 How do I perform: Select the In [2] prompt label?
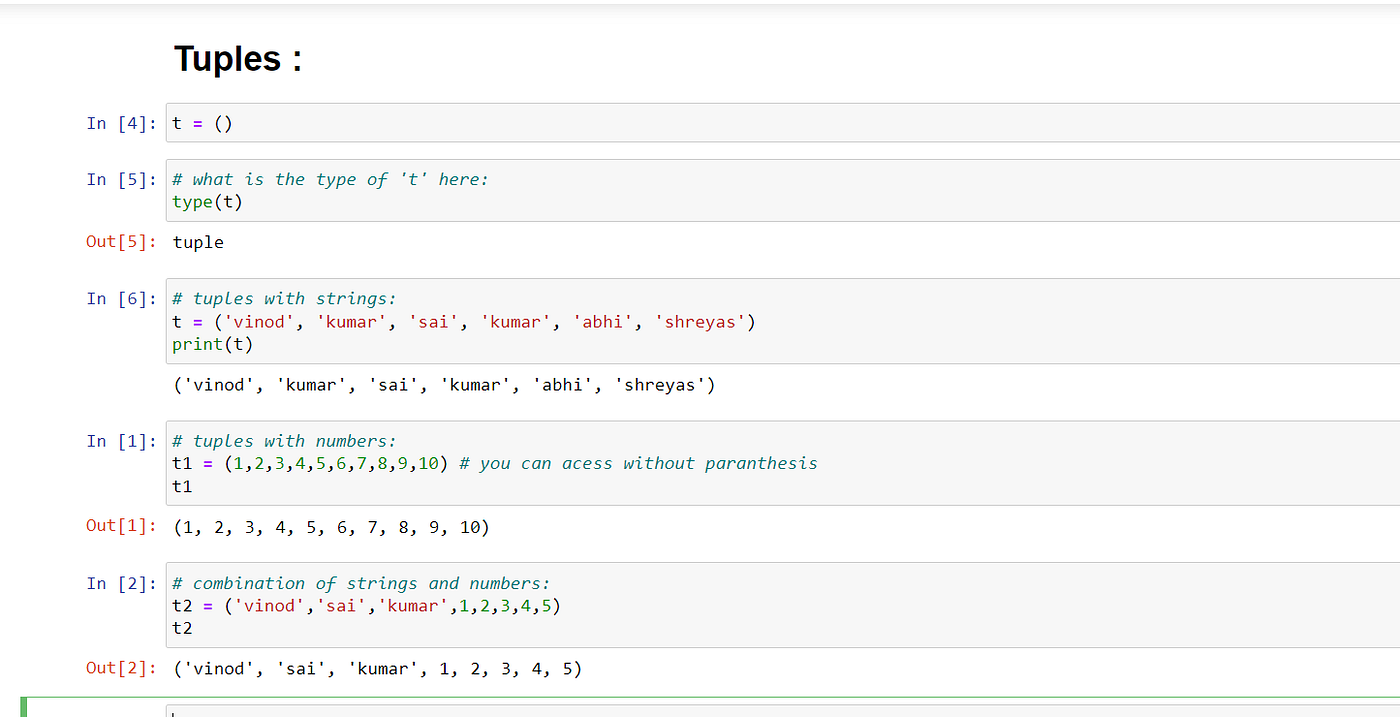[121, 582]
